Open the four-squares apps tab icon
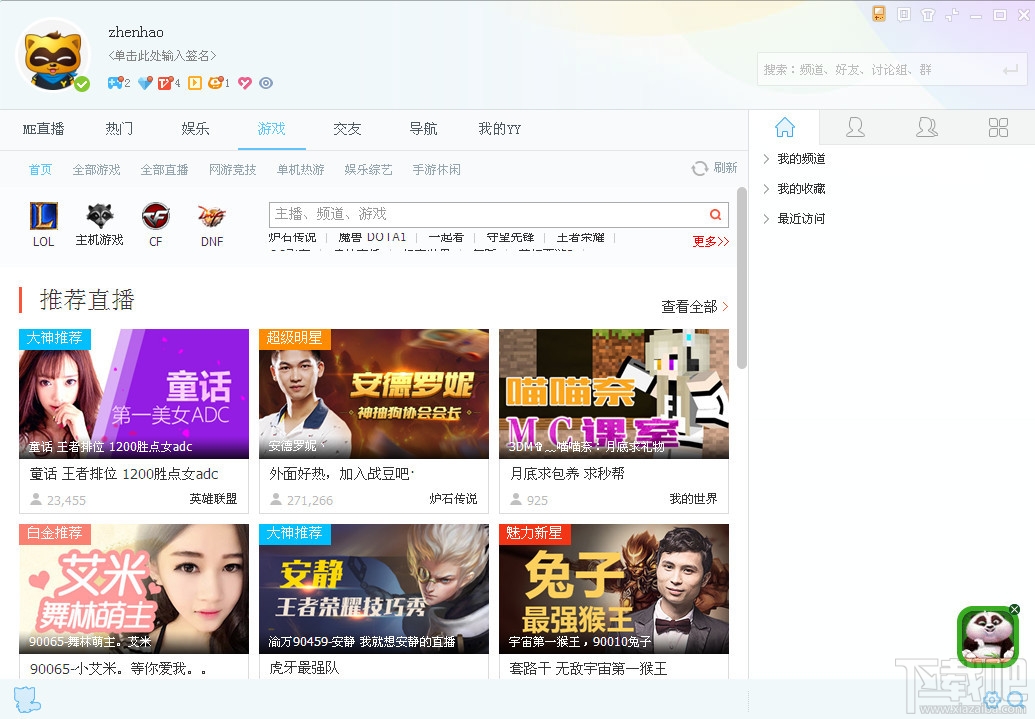1035x719 pixels. [x=998, y=127]
